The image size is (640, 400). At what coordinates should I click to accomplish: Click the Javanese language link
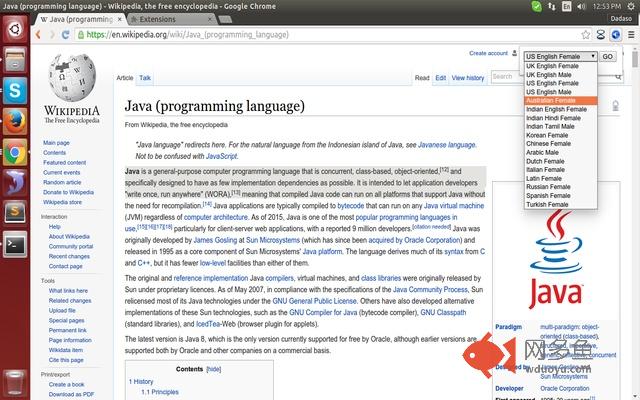tap(447, 144)
